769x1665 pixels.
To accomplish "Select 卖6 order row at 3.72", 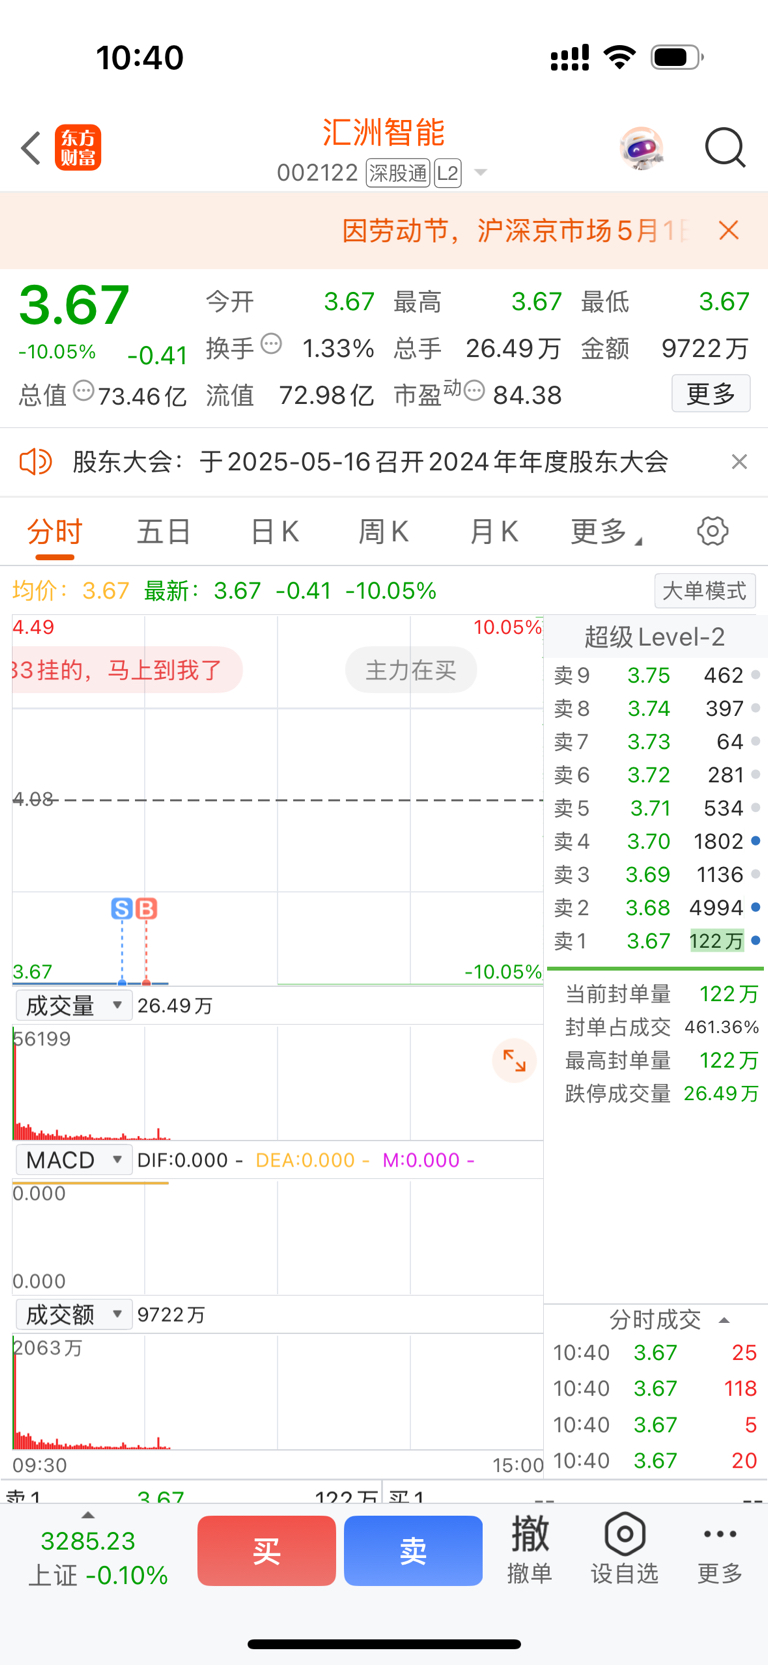I will pyautogui.click(x=657, y=774).
